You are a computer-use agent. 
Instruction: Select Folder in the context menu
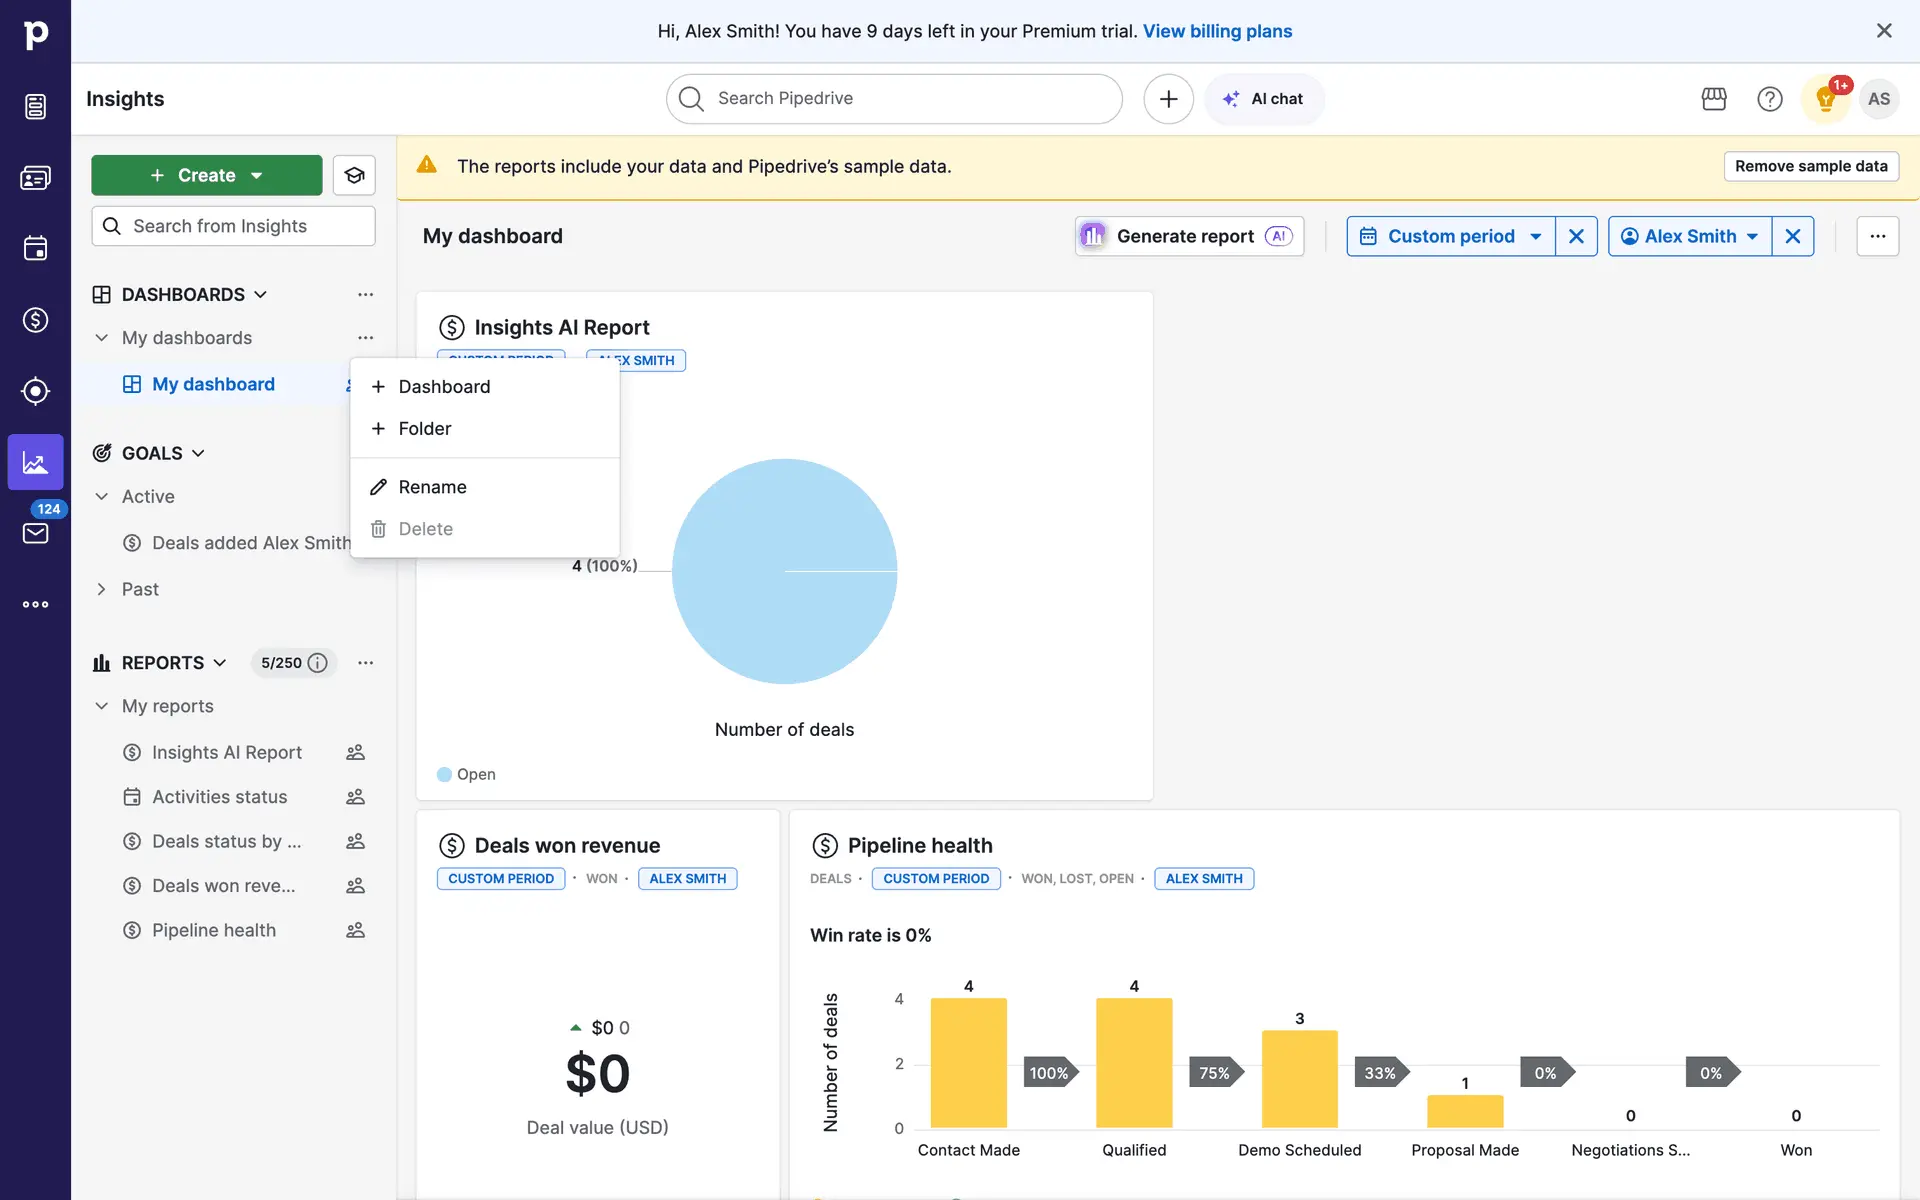[424, 429]
